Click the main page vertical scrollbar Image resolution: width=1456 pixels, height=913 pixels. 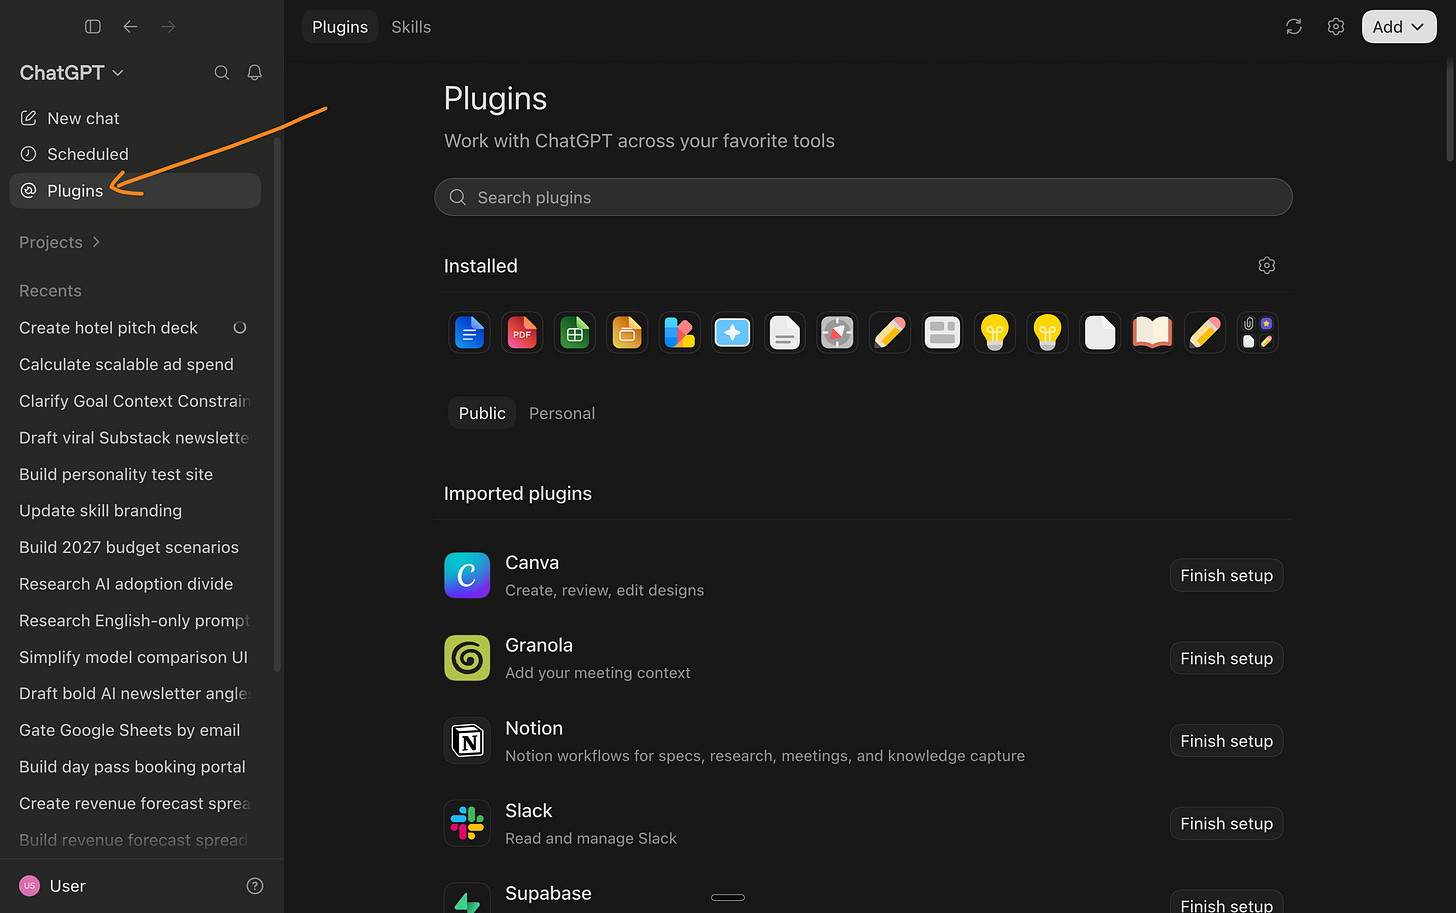coord(1451,110)
